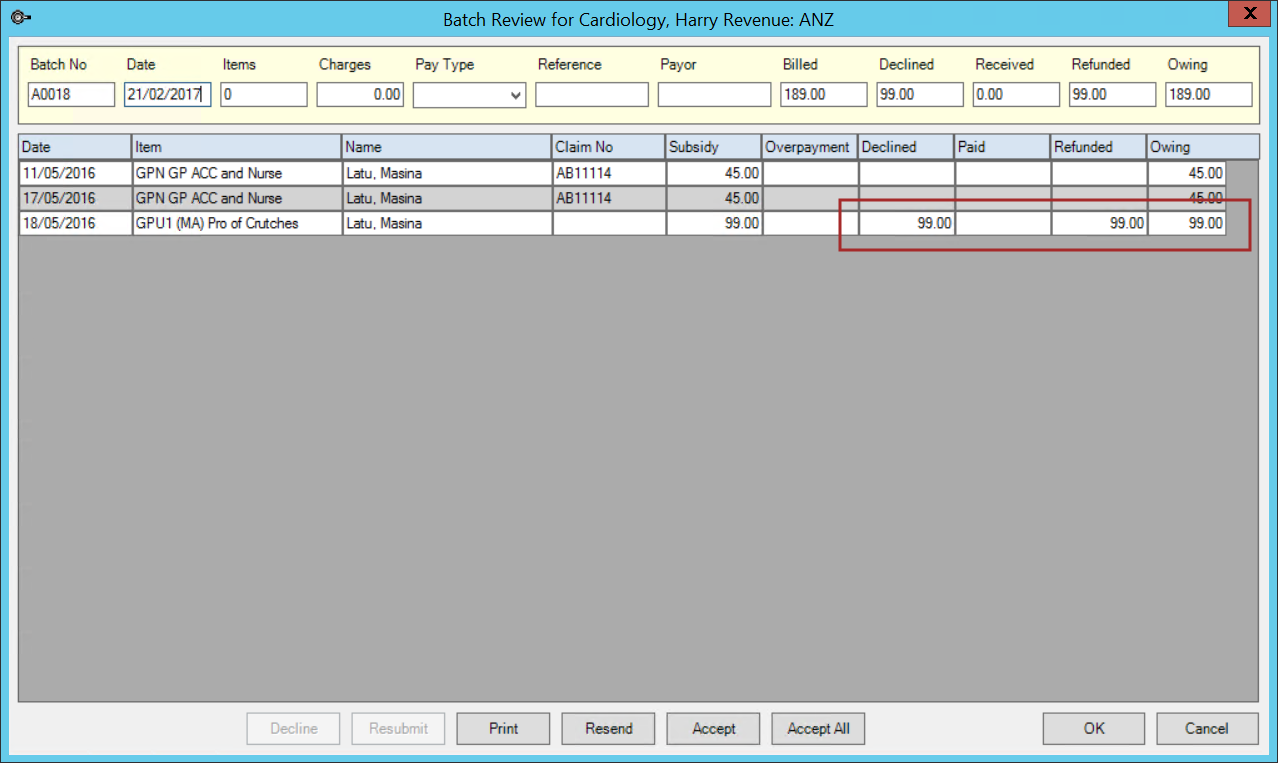
Task: Click the 45.00 Subsidy cell in first row
Action: tap(714, 173)
